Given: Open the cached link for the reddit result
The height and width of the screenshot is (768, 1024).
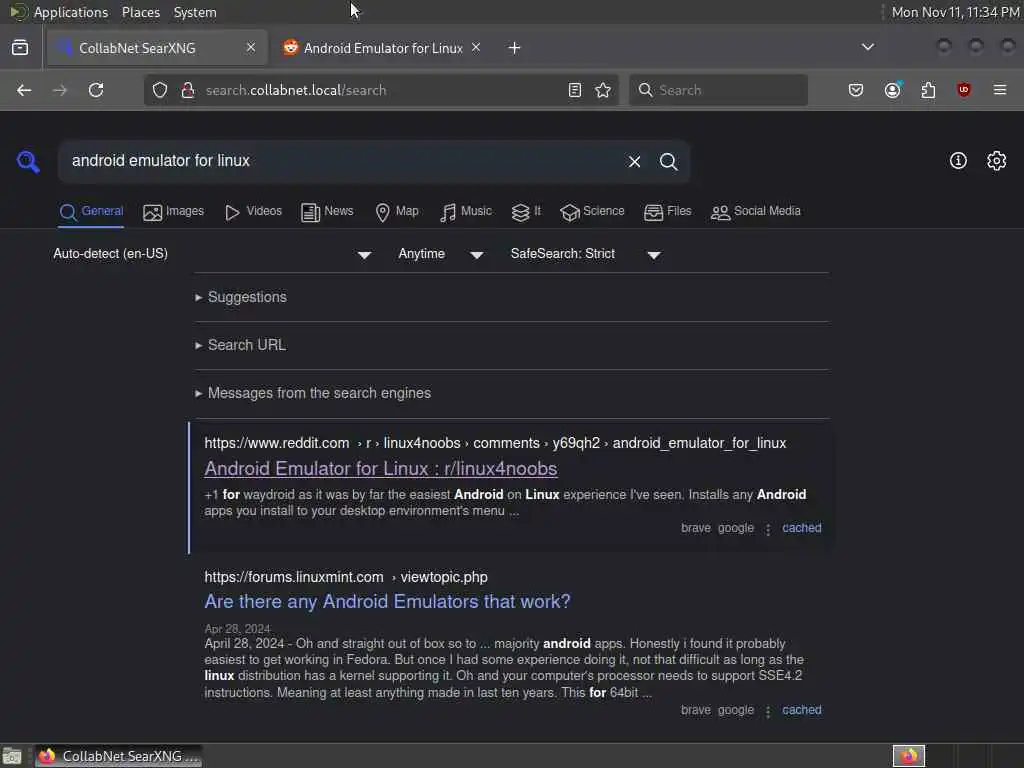Looking at the screenshot, I should [802, 528].
